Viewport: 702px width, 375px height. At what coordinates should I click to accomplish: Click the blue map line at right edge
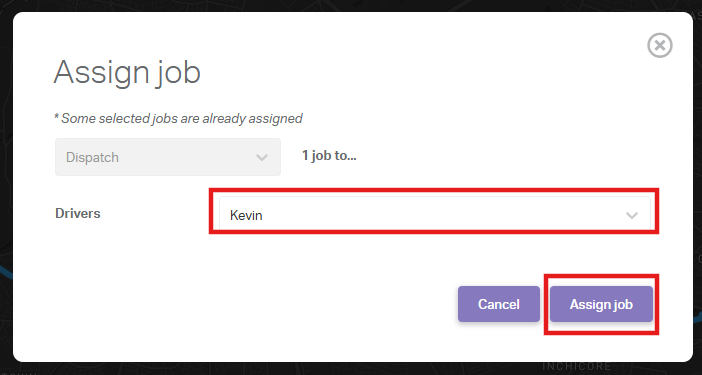(698, 317)
